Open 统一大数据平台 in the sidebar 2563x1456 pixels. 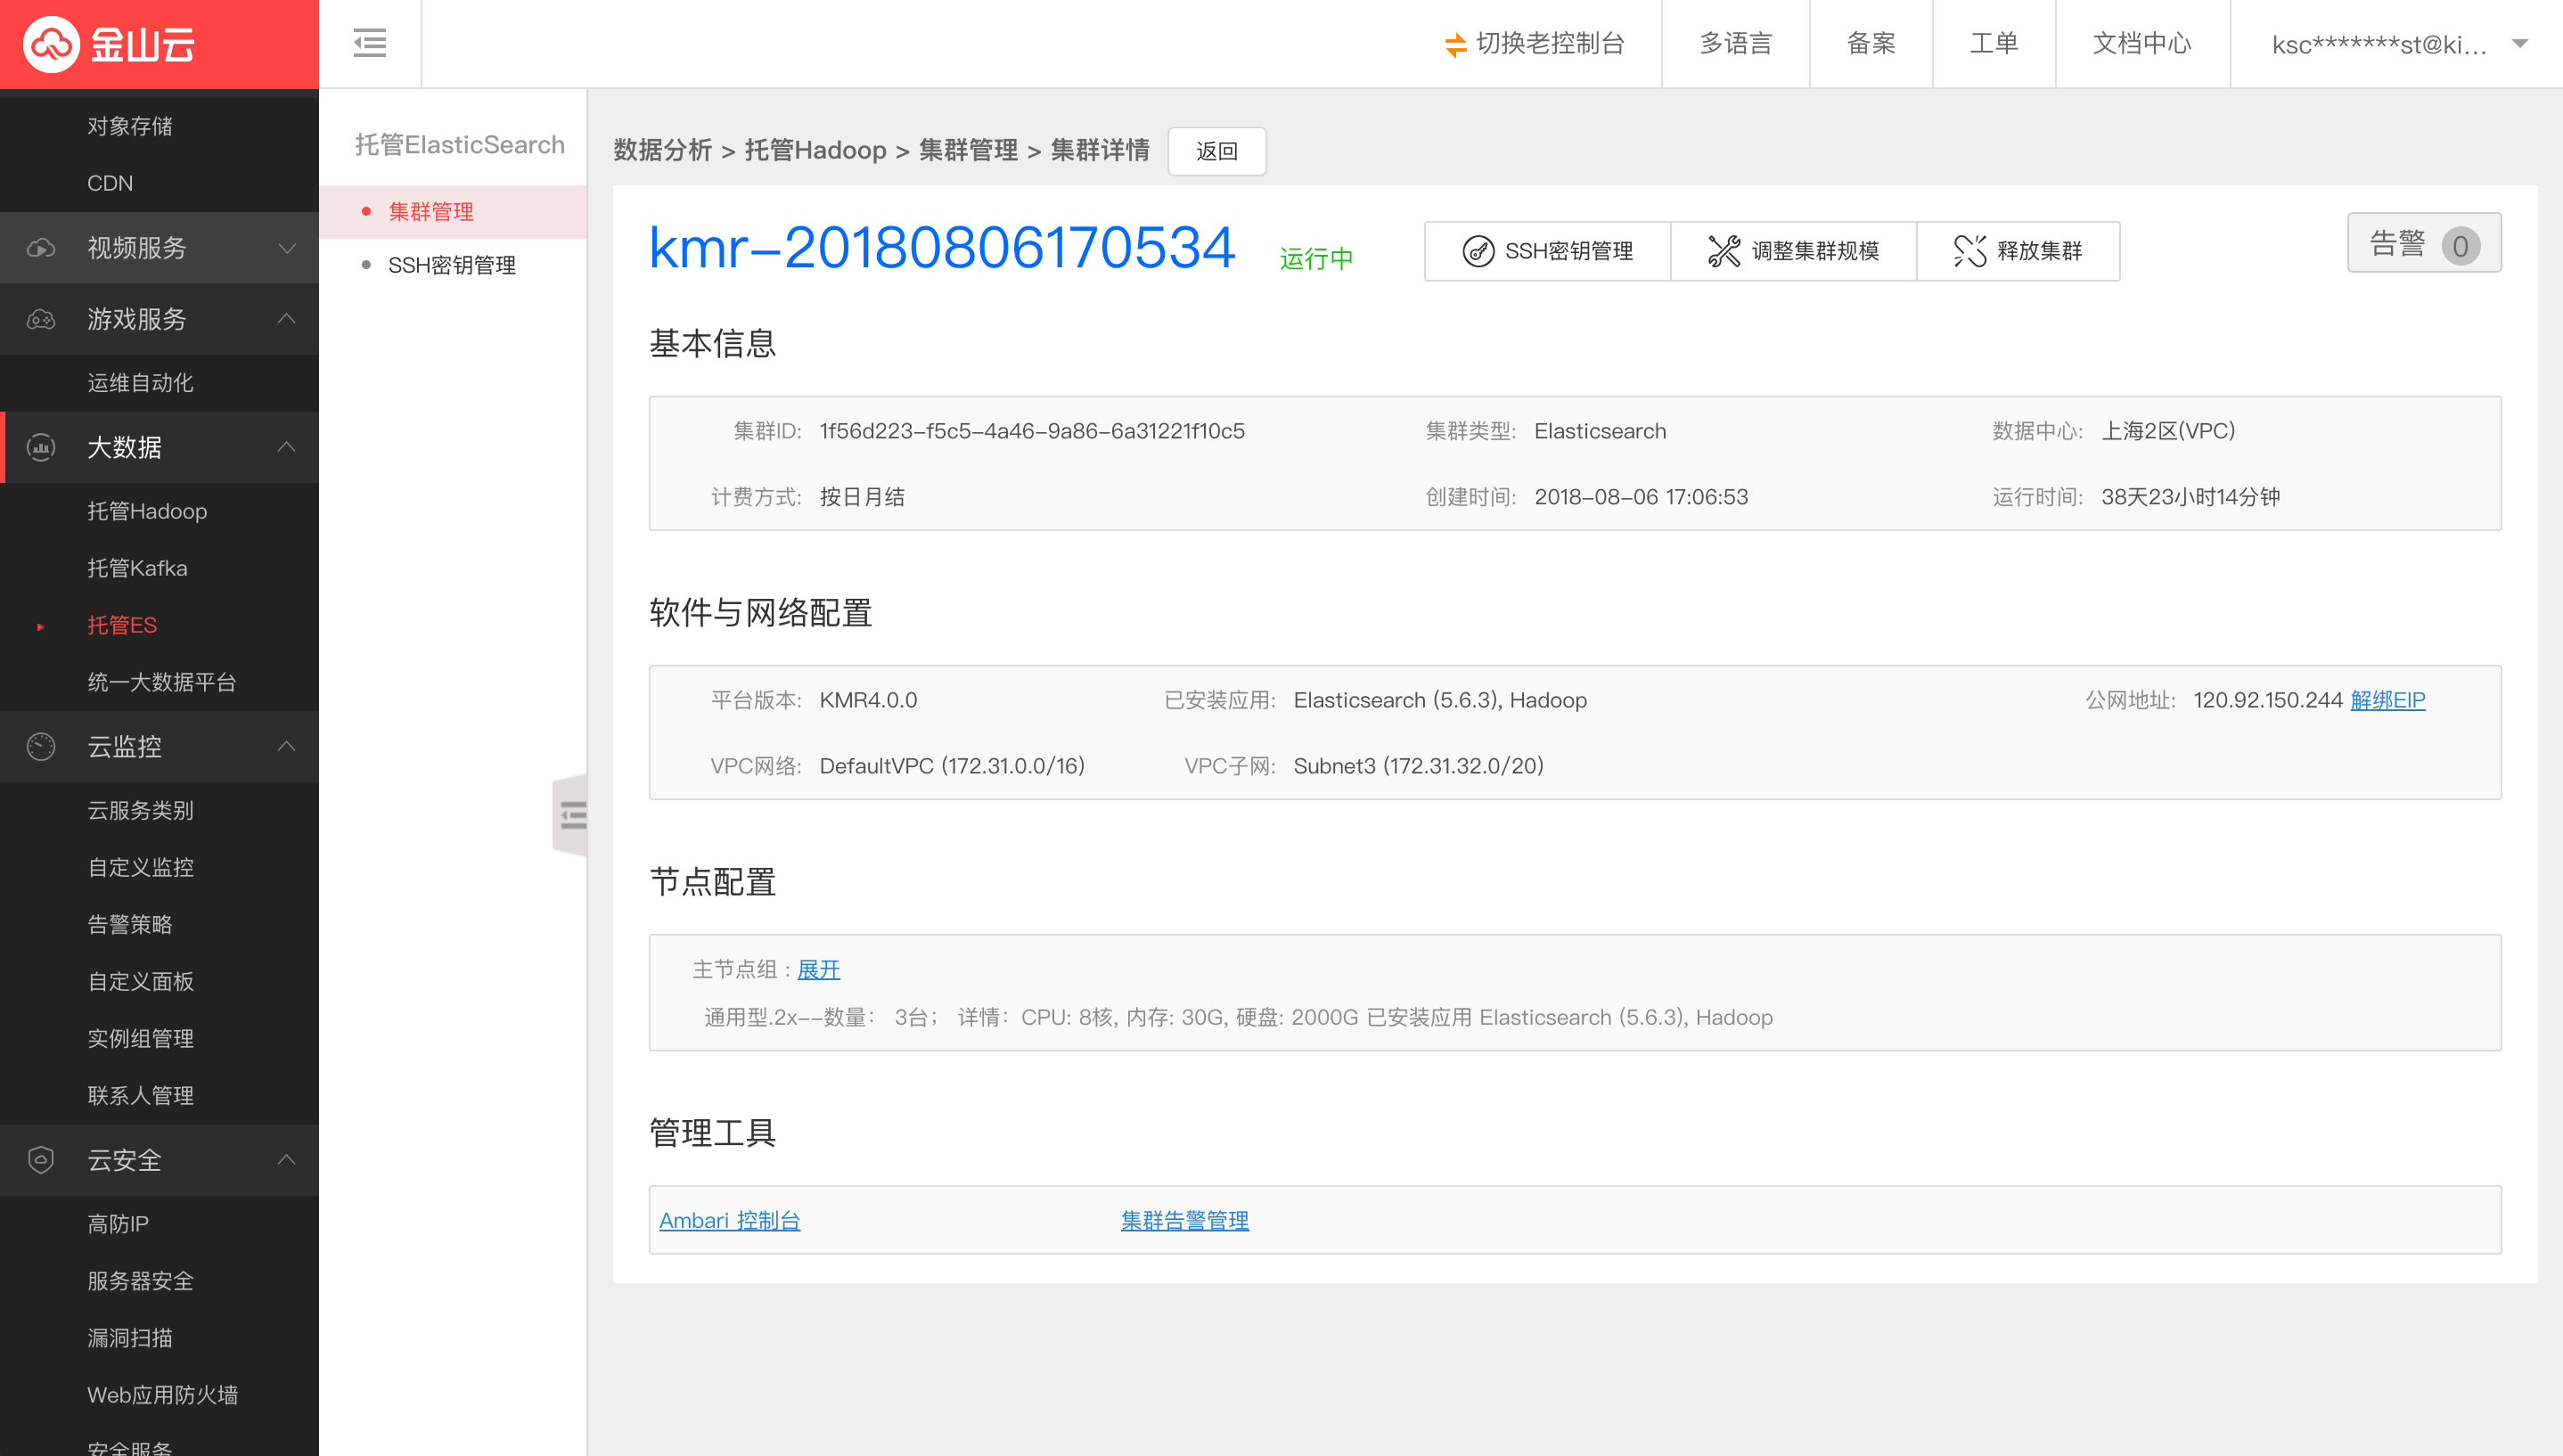(160, 682)
